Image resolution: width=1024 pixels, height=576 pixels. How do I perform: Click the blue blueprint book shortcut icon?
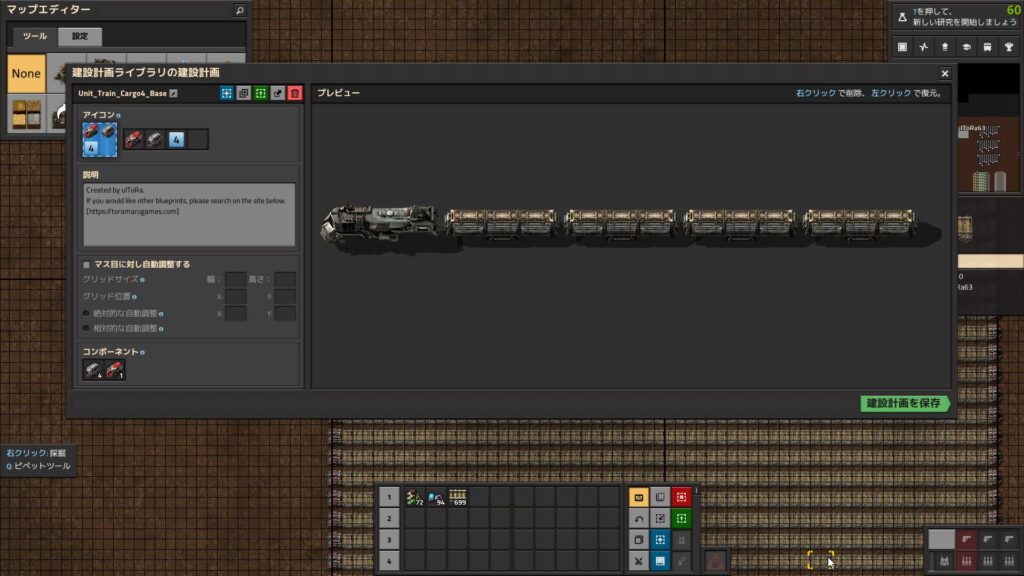click(x=660, y=561)
